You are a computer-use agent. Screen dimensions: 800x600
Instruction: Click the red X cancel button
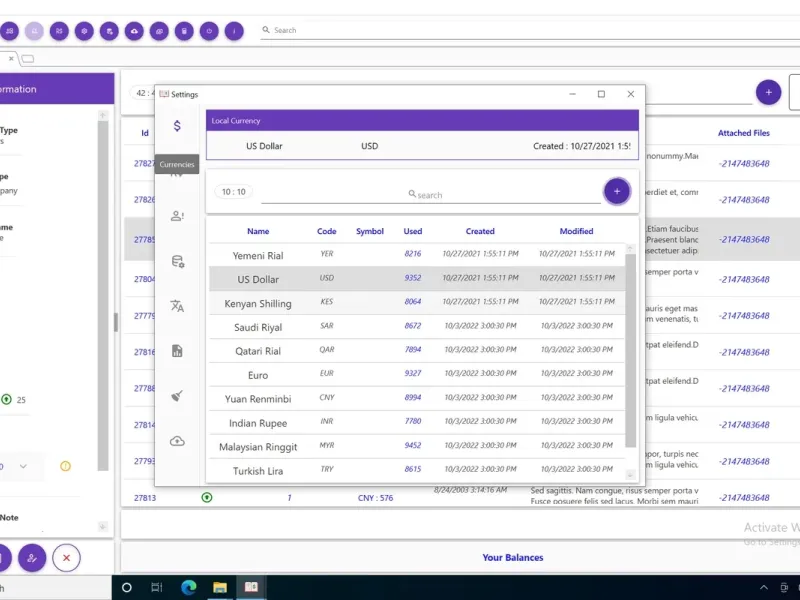coord(66,558)
